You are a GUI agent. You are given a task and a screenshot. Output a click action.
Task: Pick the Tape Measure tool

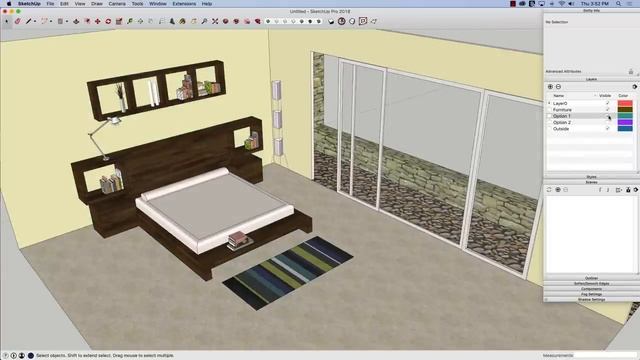130,21
